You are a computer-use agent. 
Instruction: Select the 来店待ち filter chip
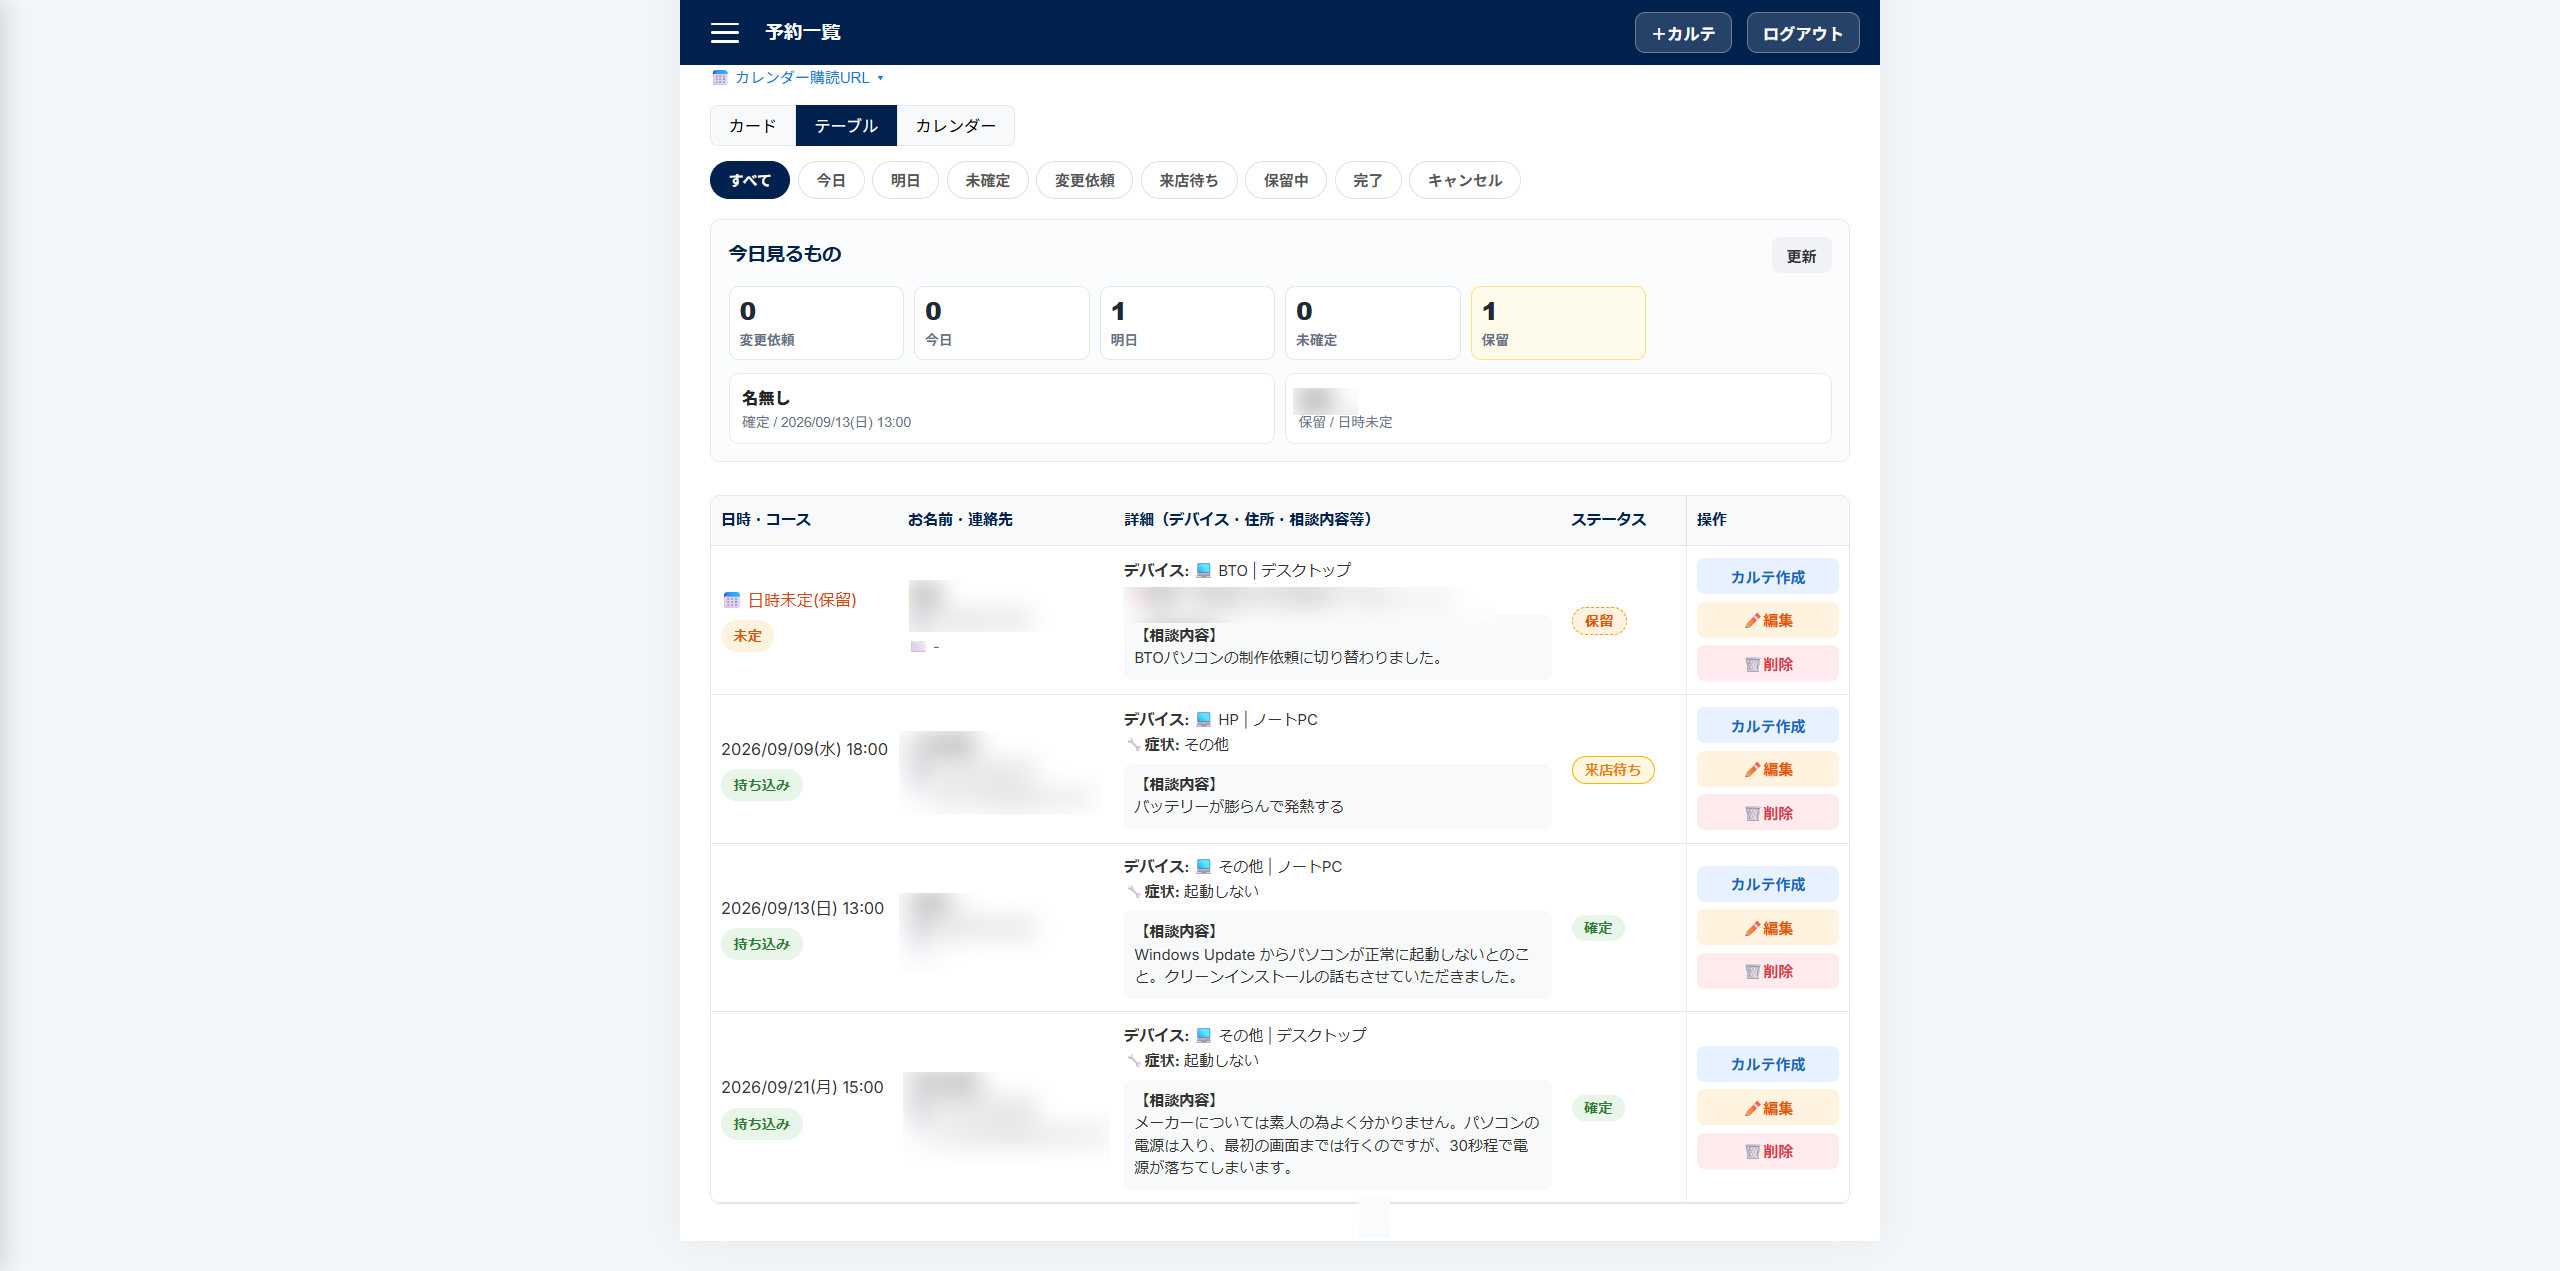click(1189, 180)
